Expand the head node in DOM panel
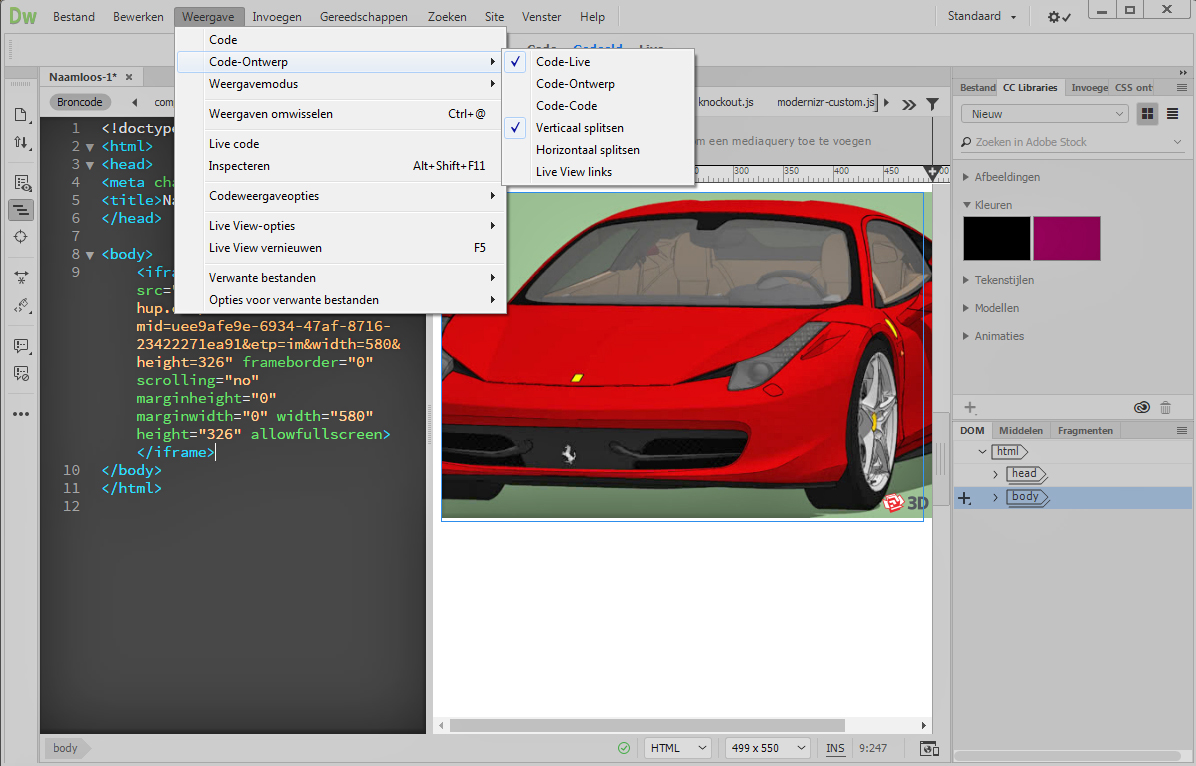 click(x=995, y=475)
